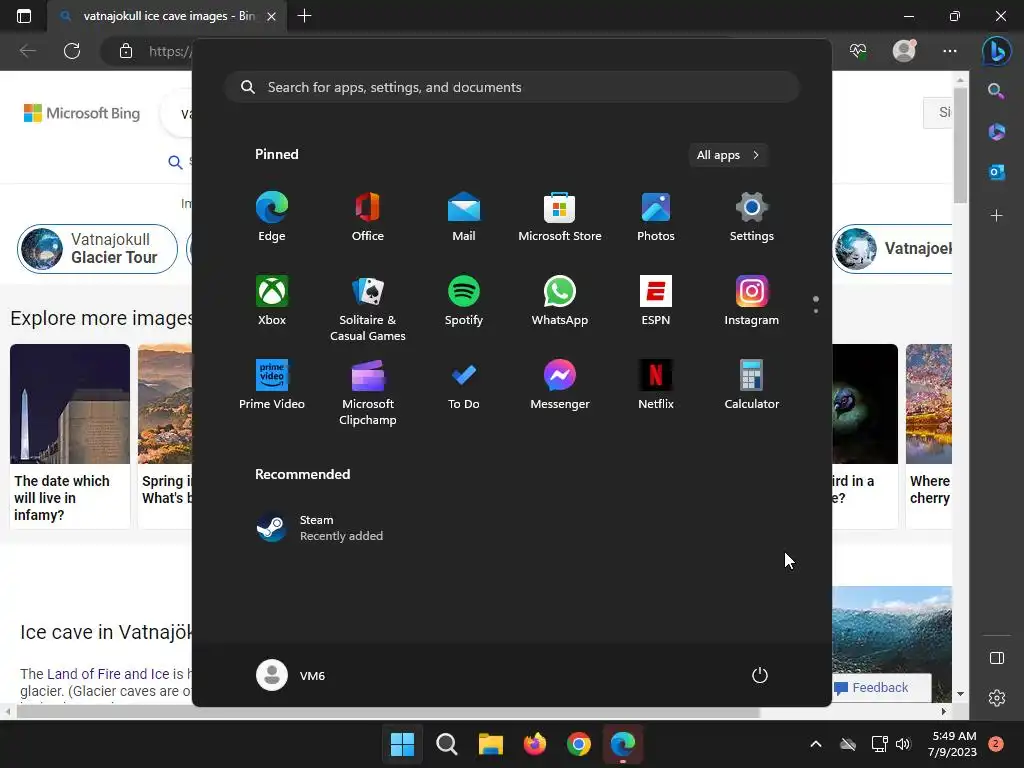Open Solitaire & Casual Games
The width and height of the screenshot is (1024, 768).
[368, 308]
